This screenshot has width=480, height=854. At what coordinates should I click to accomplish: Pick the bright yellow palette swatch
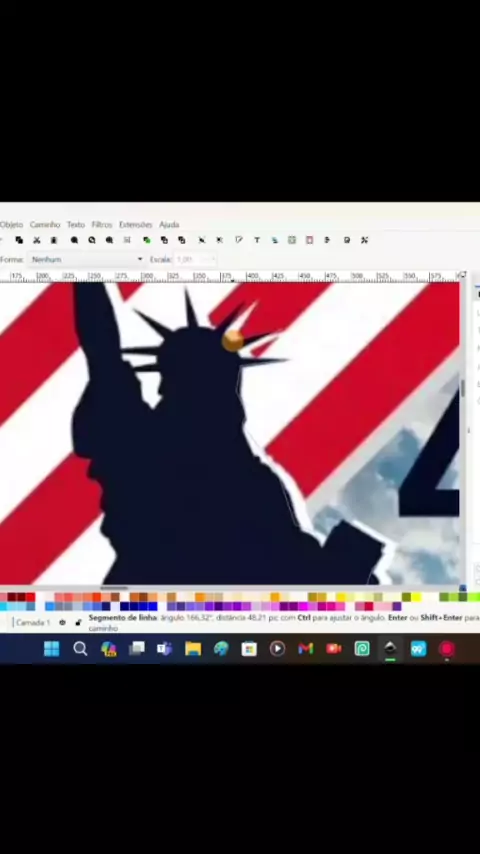[x=416, y=597]
